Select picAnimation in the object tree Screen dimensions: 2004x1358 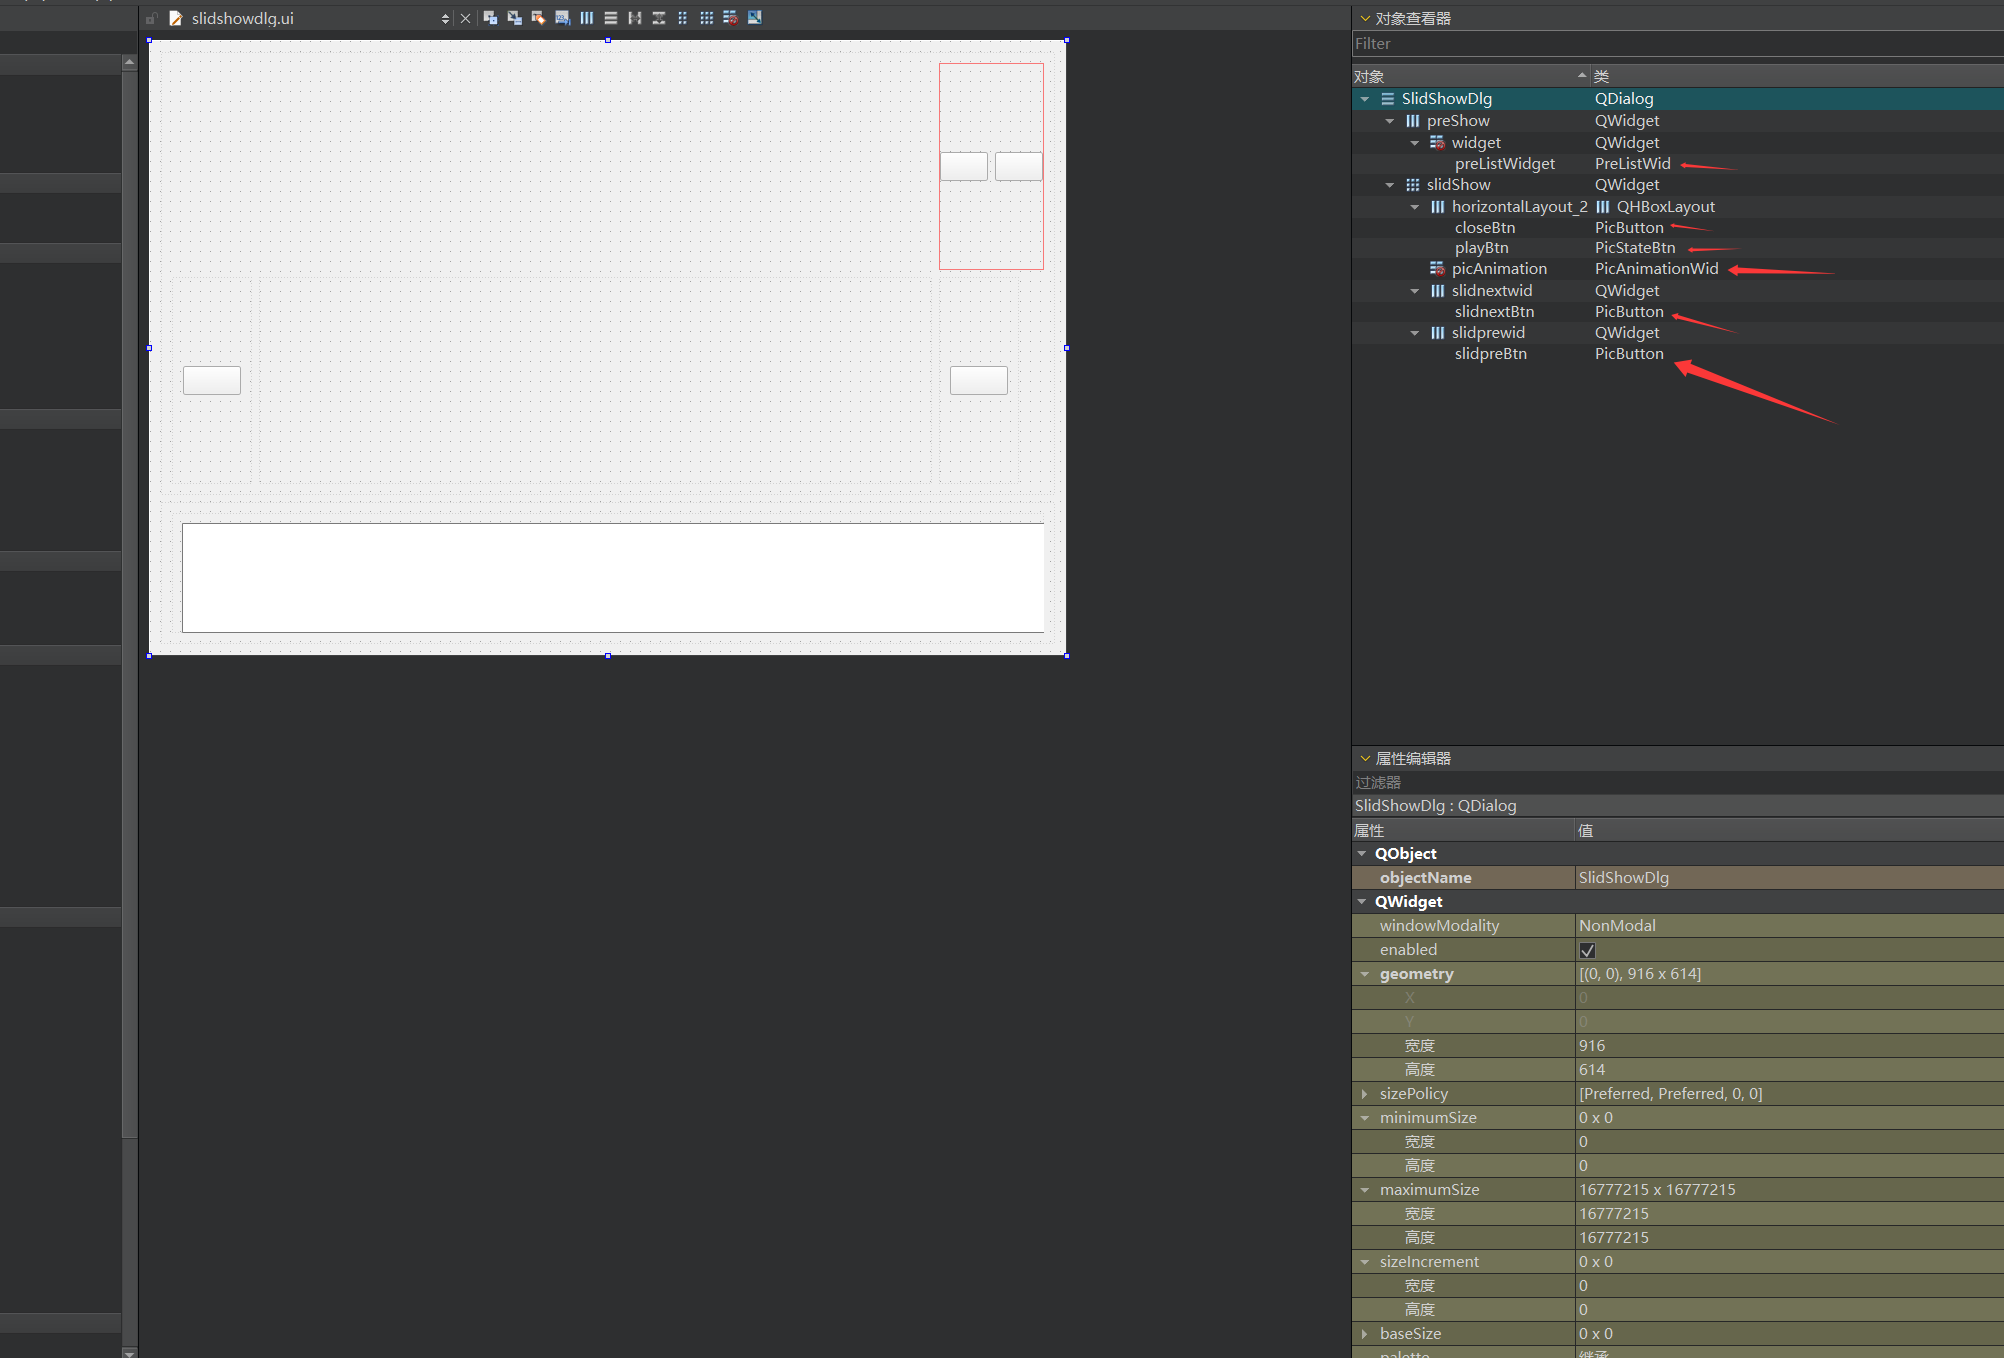point(1499,269)
